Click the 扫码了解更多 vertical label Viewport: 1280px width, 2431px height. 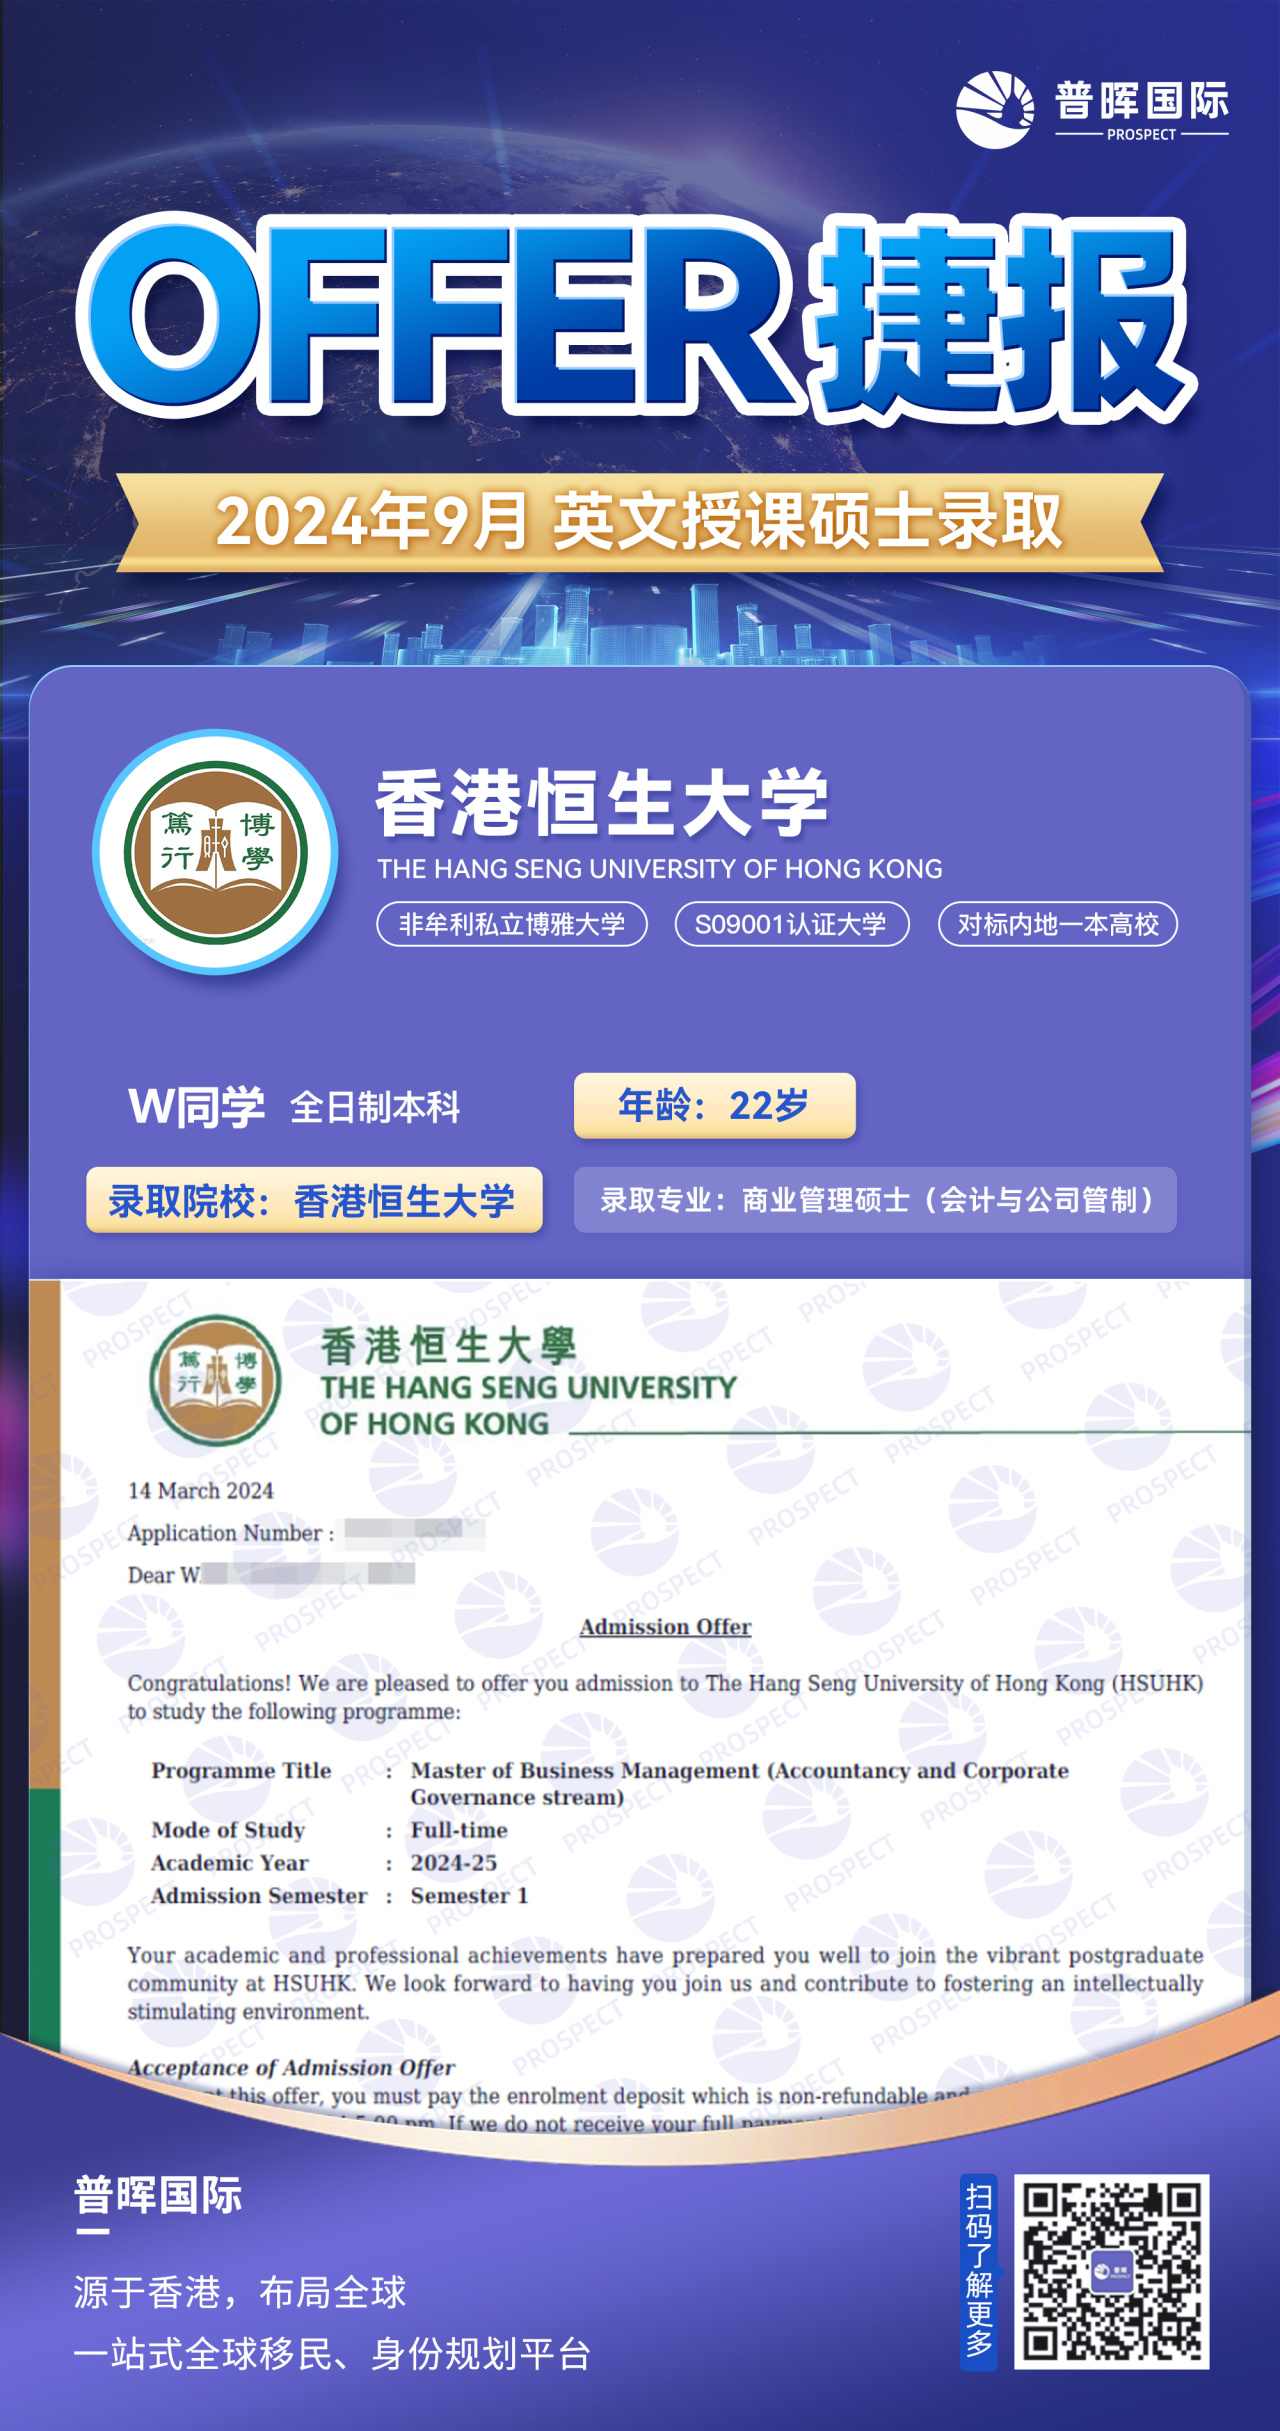coord(979,2270)
